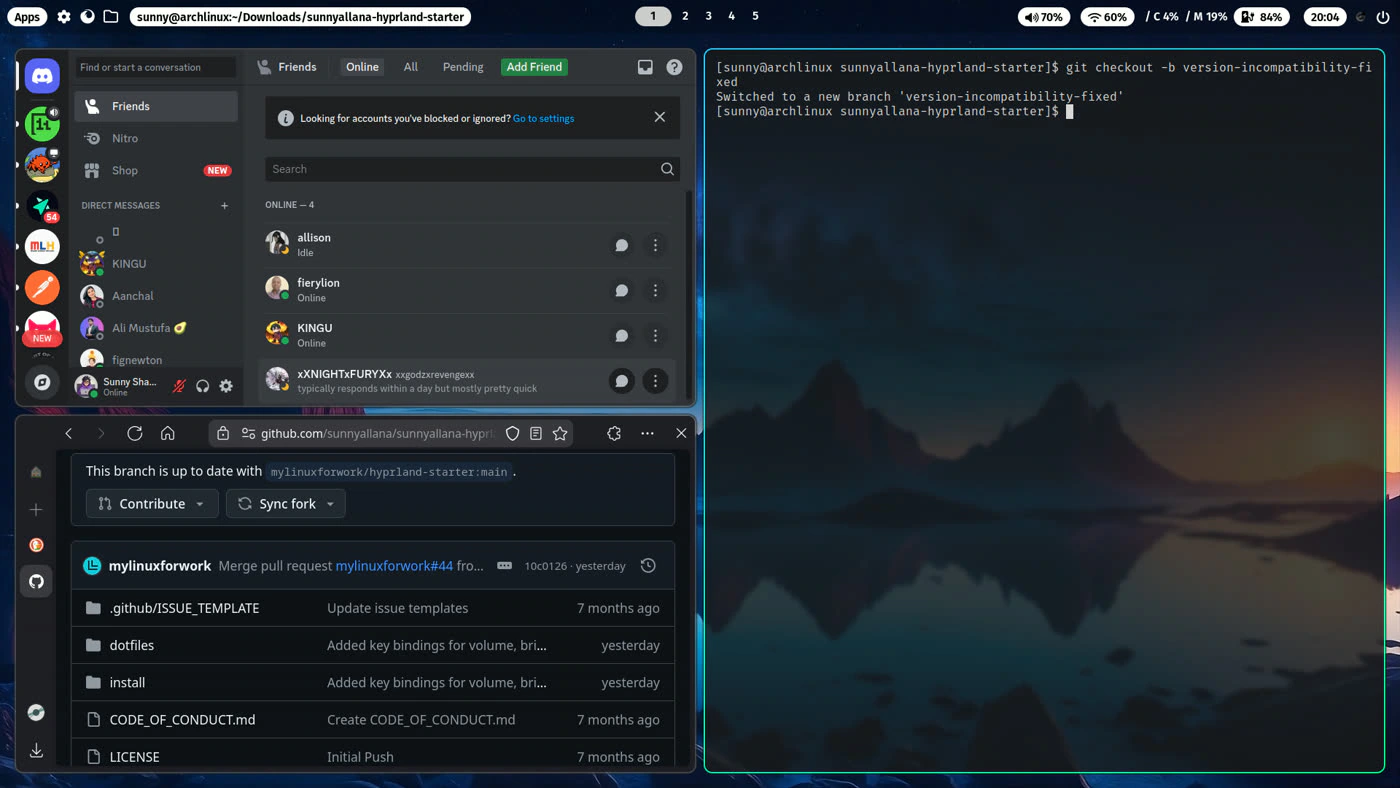Switch to the Online friends tab
1400x788 pixels.
pyautogui.click(x=362, y=67)
